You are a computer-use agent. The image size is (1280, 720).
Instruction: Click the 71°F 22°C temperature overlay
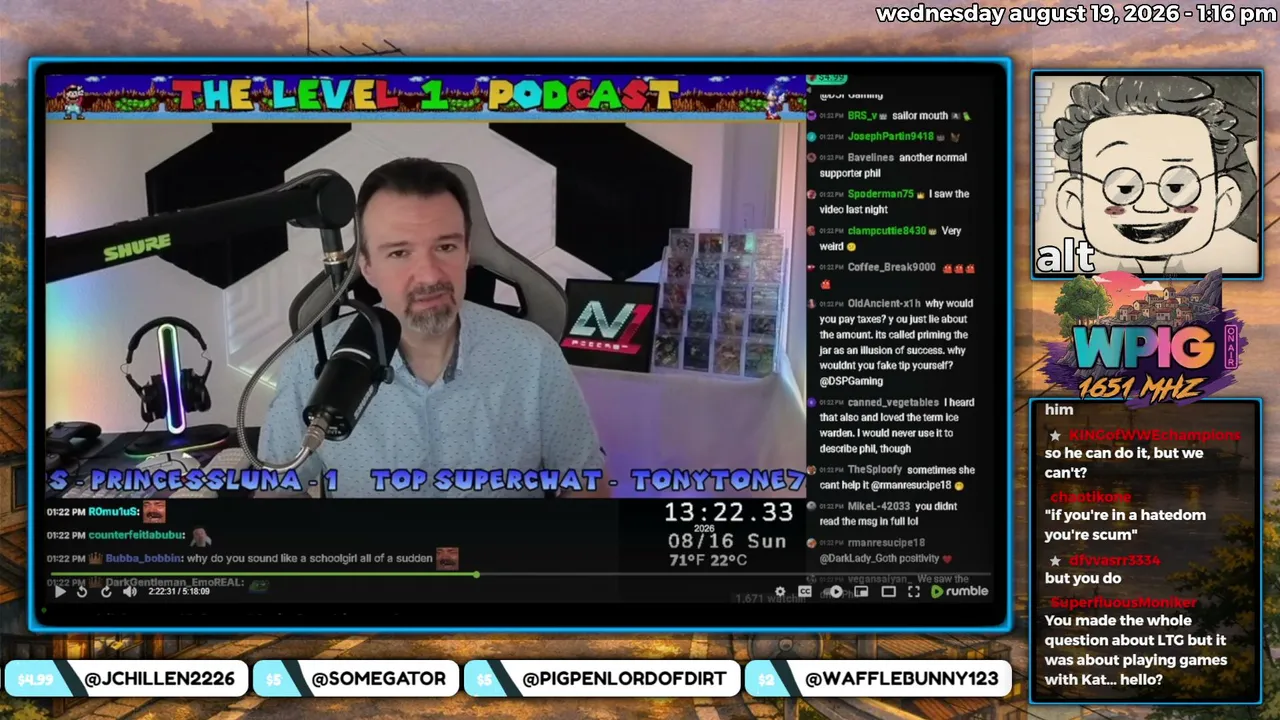pos(708,560)
